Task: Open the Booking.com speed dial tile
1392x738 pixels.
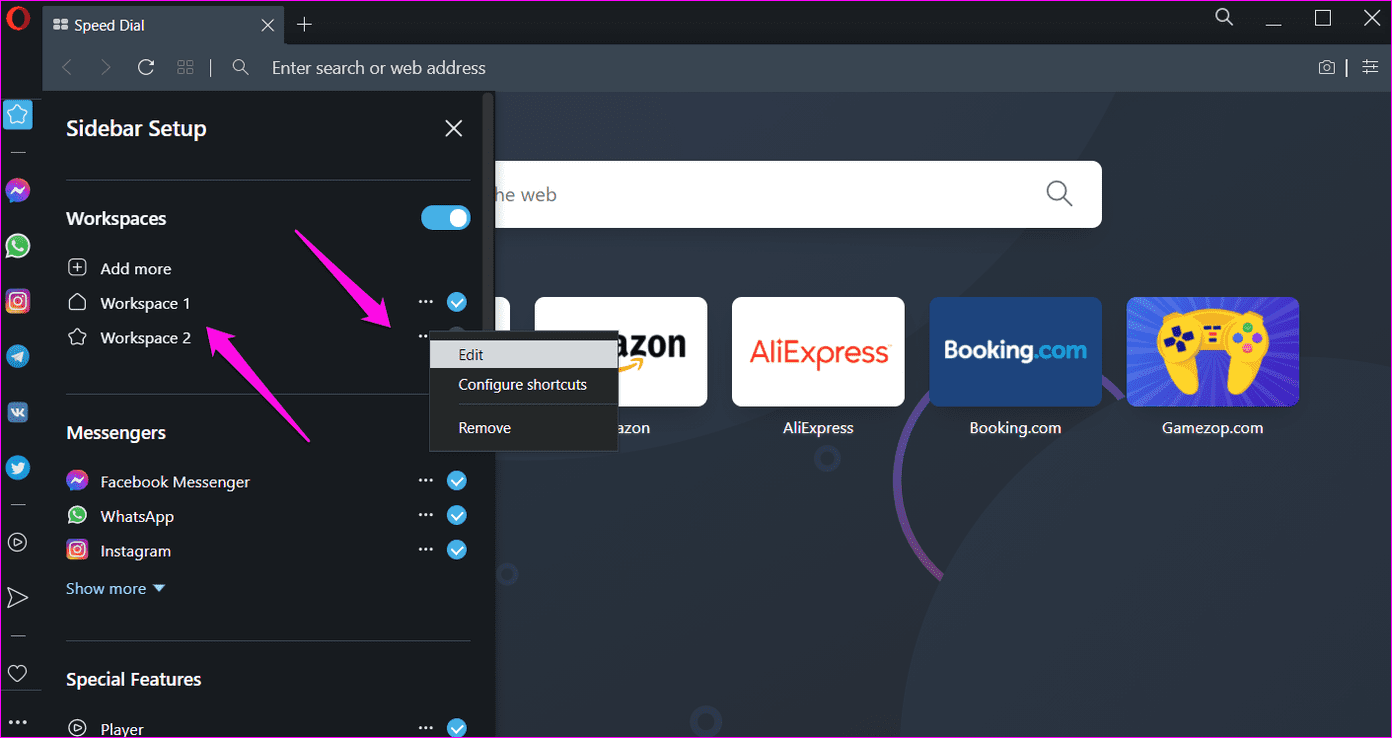Action: [1015, 352]
